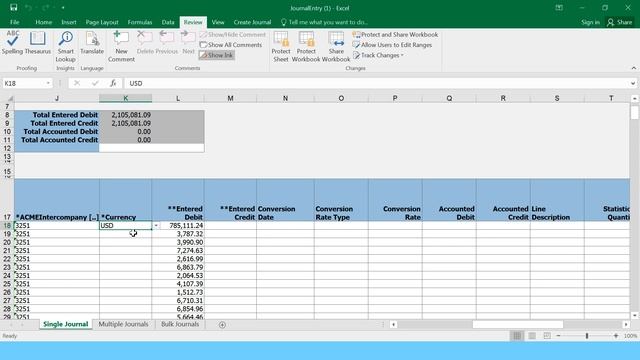Collapse the ribbon with the chevron
The height and width of the screenshot is (360, 640).
click(633, 68)
